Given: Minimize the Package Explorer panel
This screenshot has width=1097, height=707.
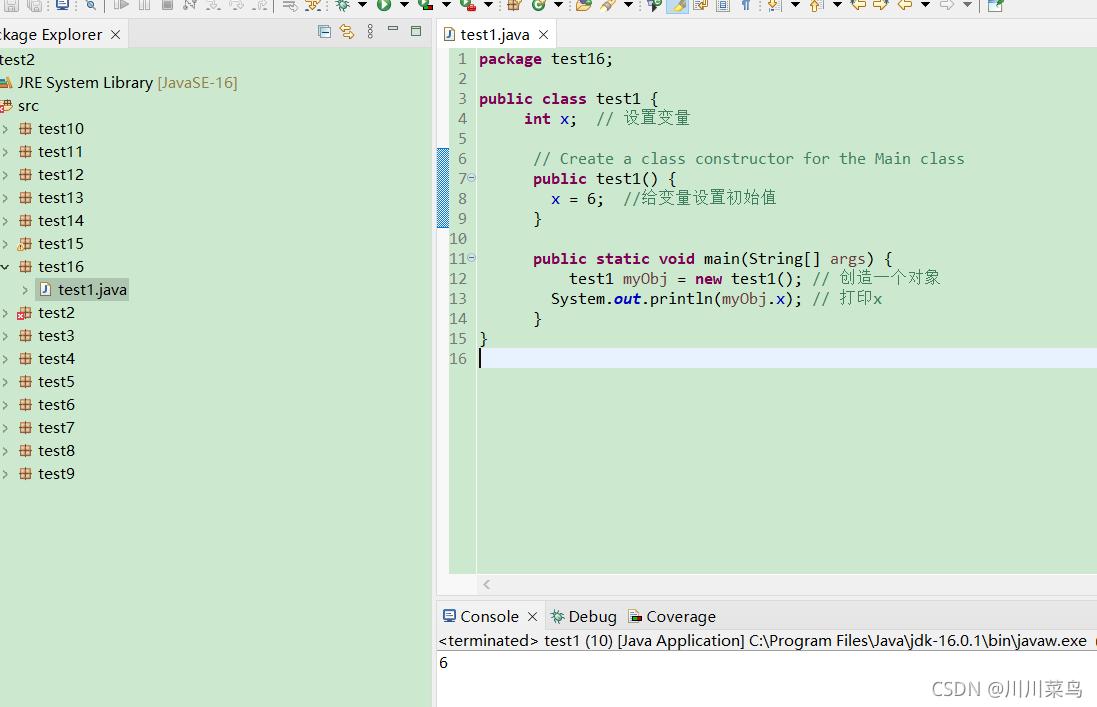Looking at the screenshot, I should coord(393,29).
